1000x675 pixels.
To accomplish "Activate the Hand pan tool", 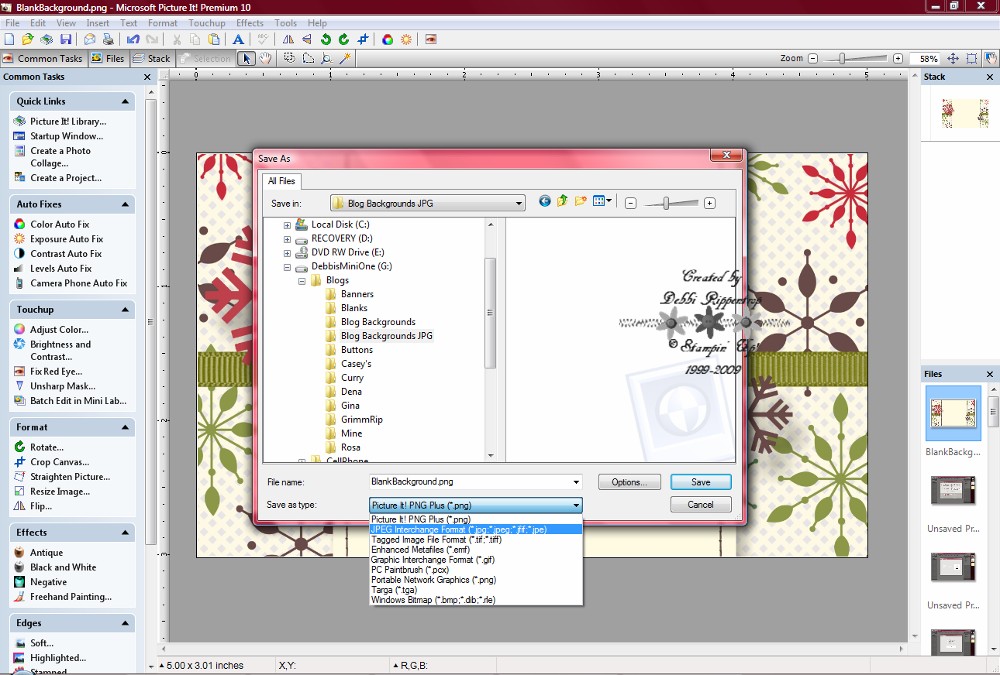I will (x=265, y=59).
